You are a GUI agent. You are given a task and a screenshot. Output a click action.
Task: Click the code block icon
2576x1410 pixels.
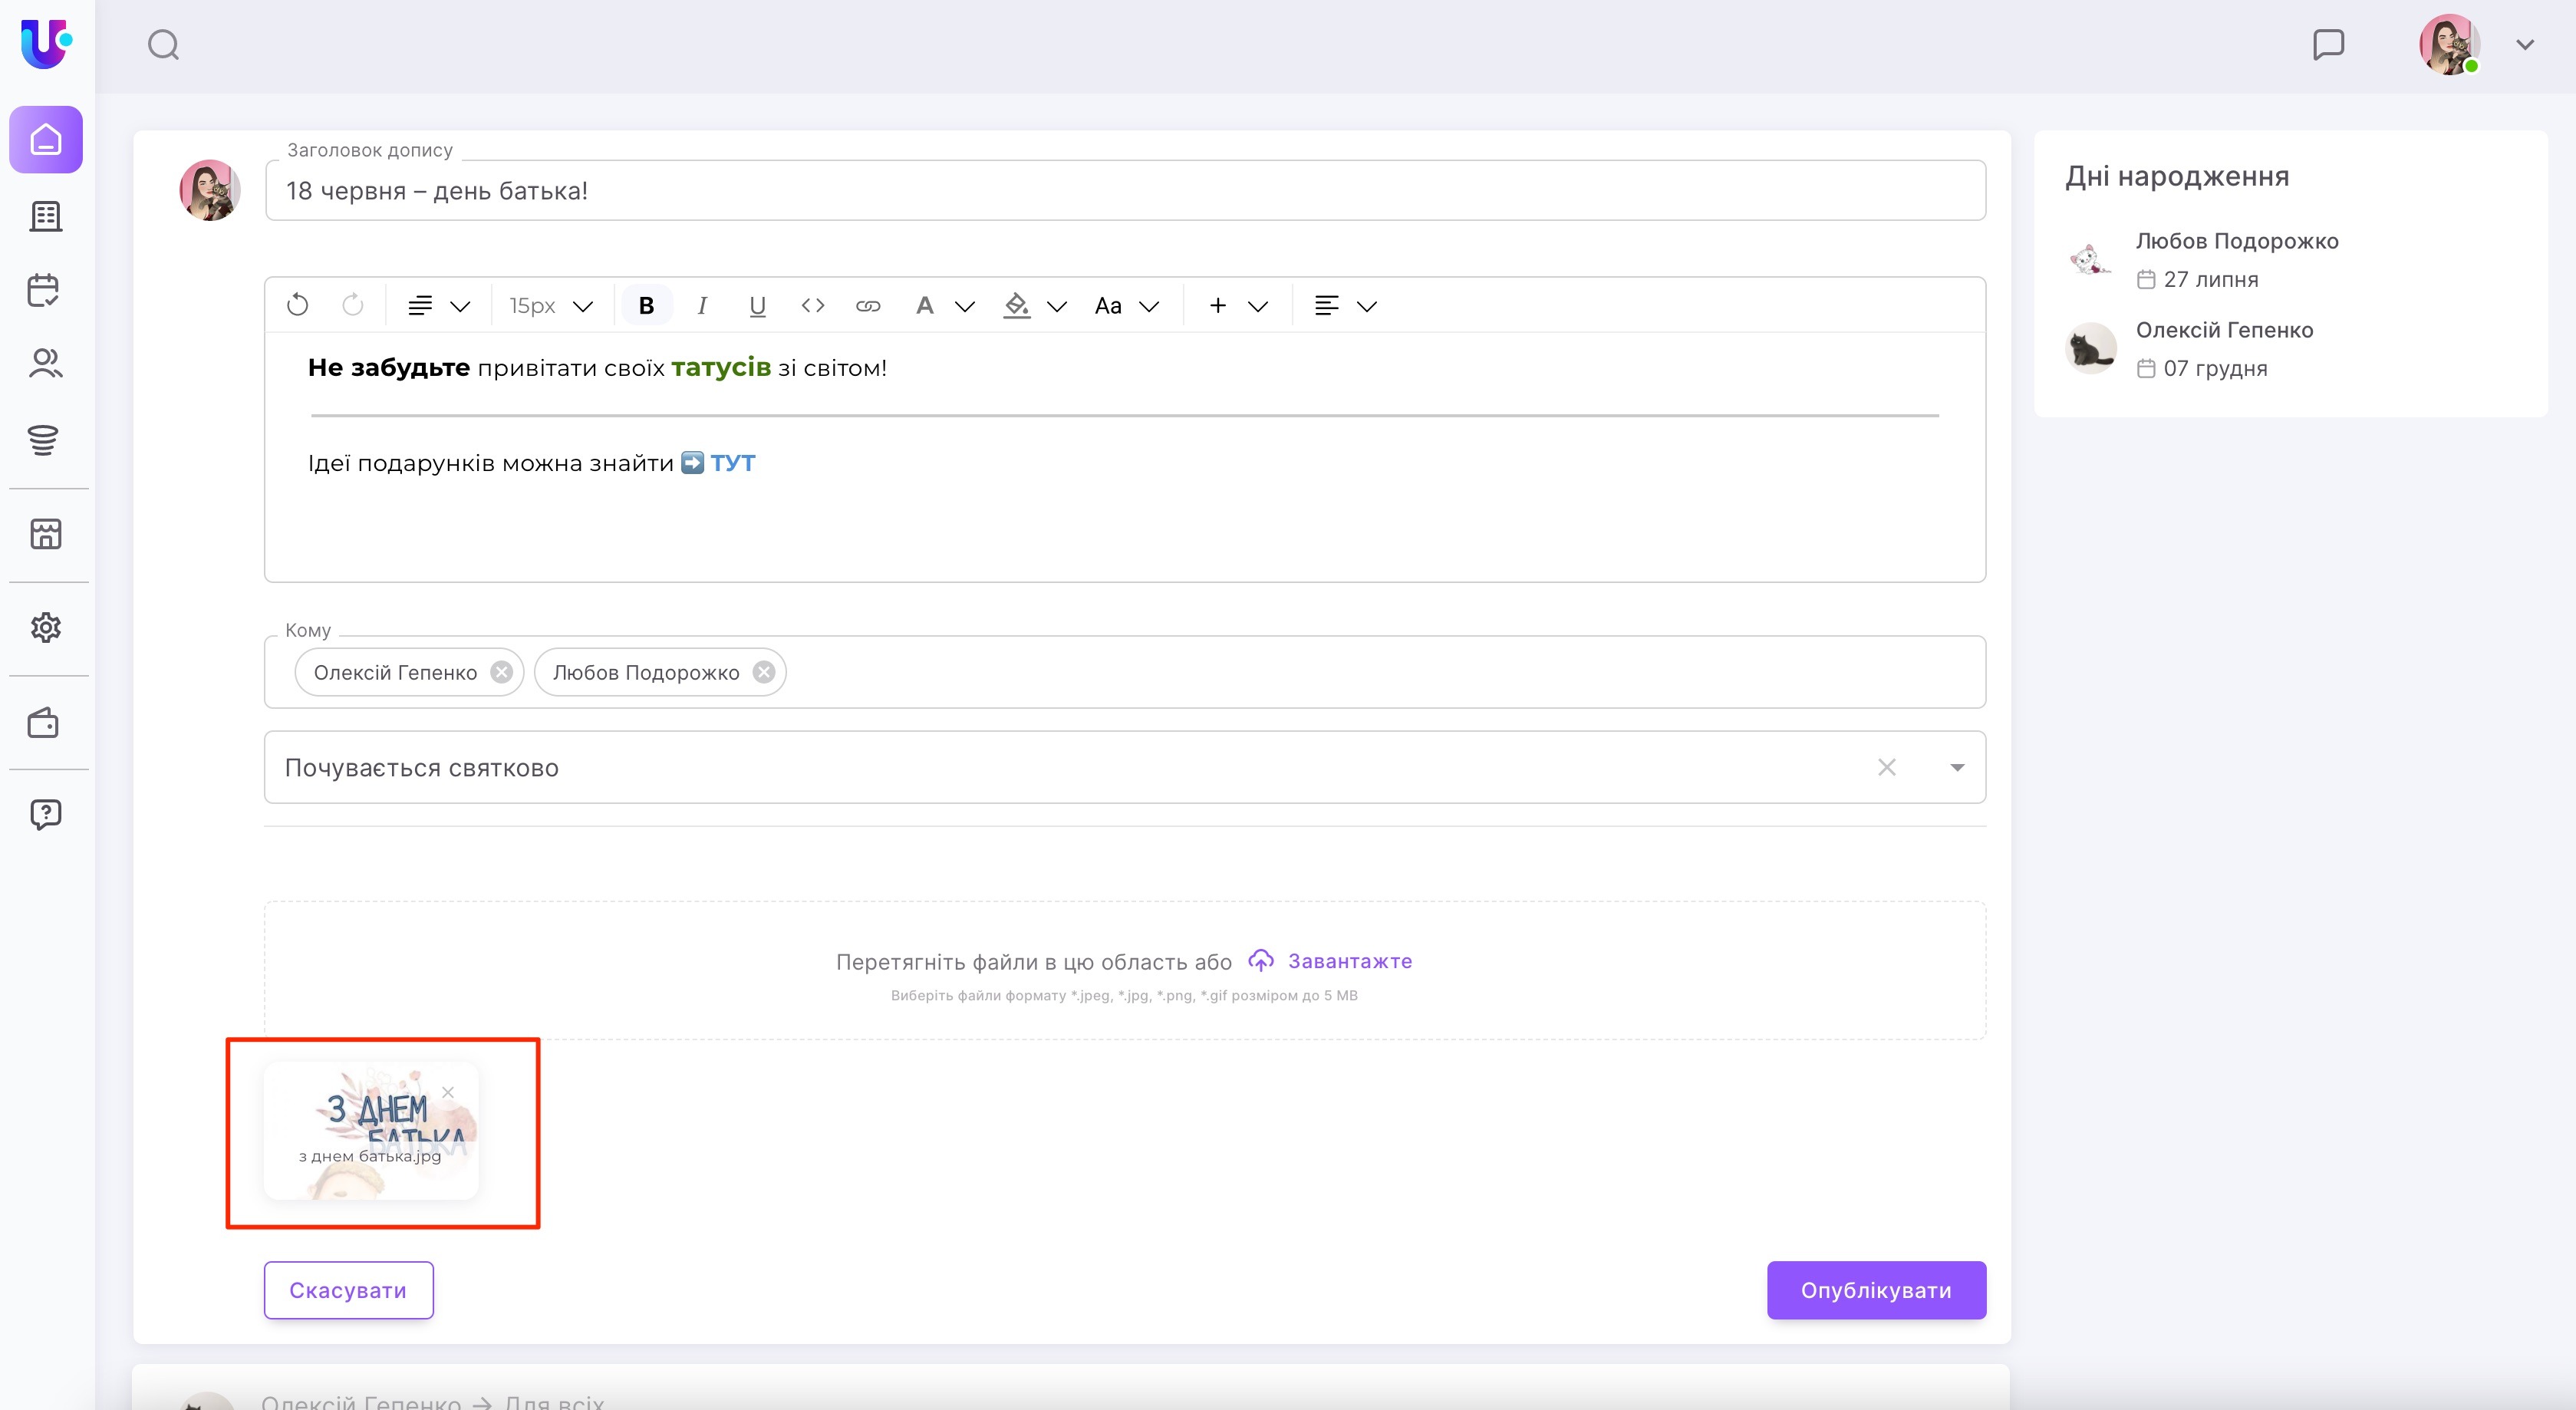pyautogui.click(x=812, y=305)
